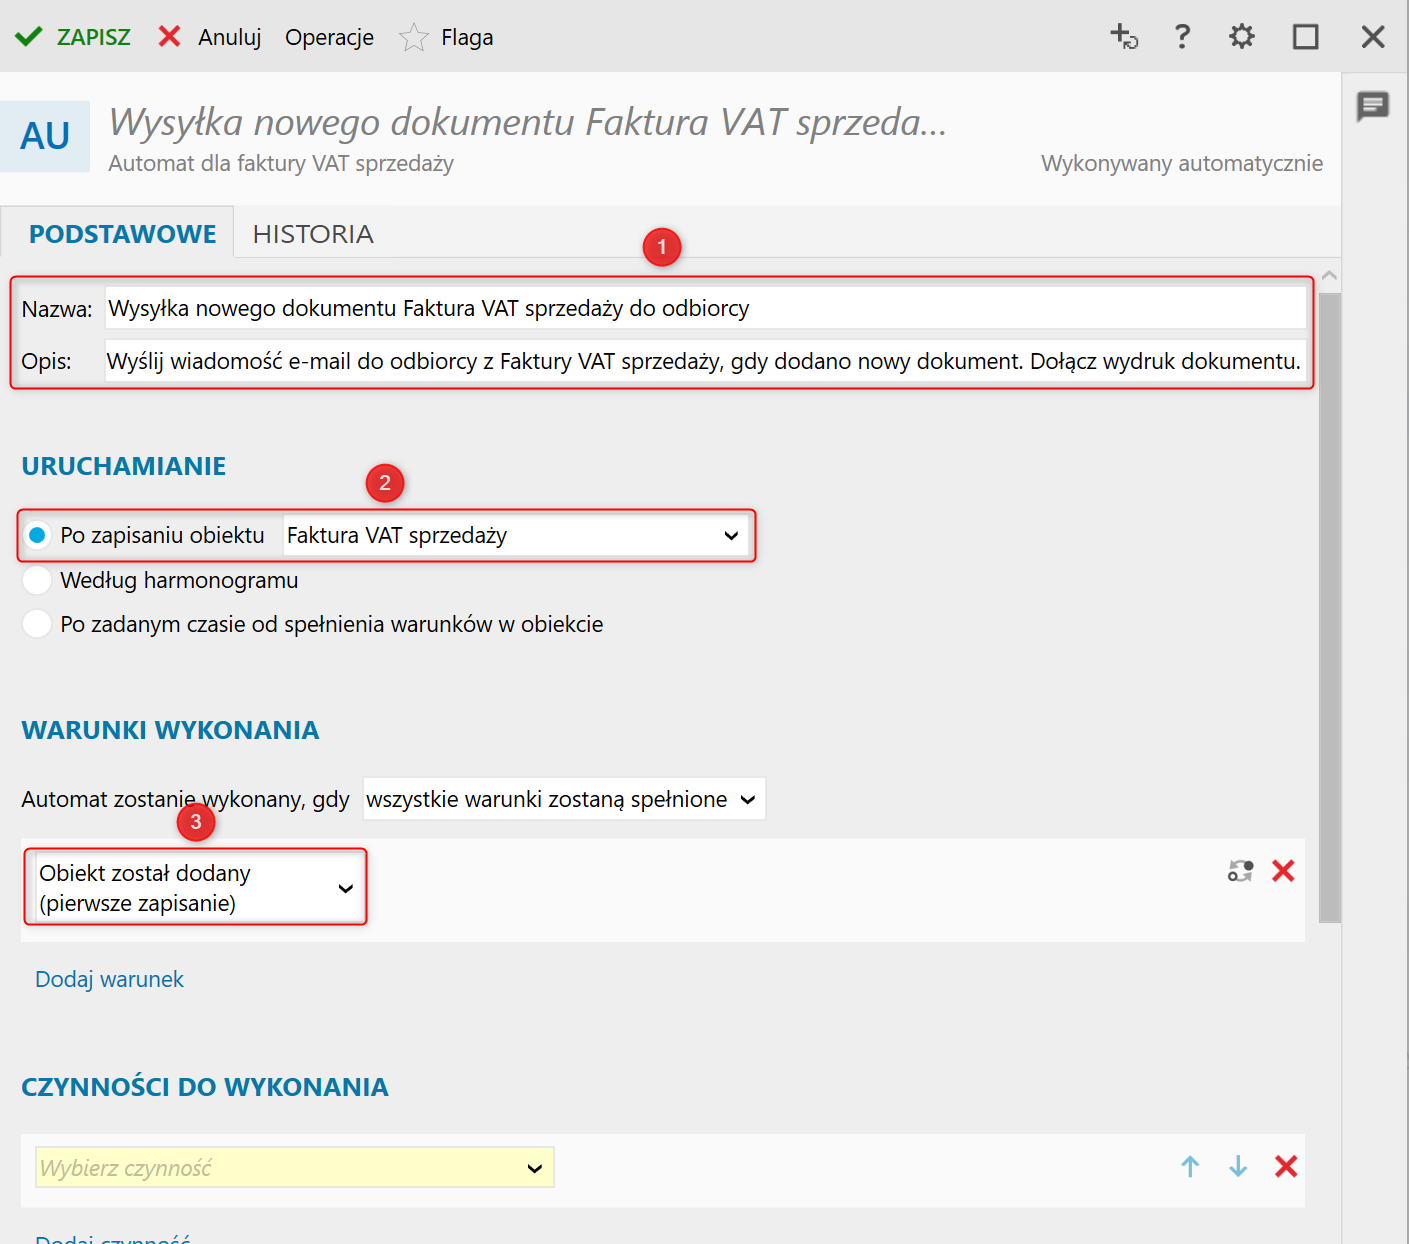1409x1244 pixels.
Task: Move the action up with the arrow
Action: click(x=1190, y=1166)
